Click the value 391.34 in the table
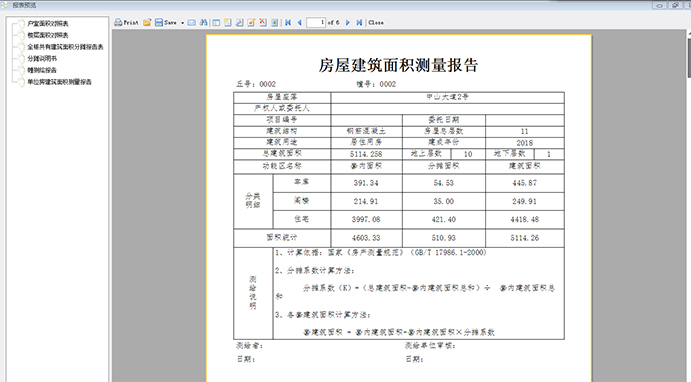Screen dimensions: 691x382 pyautogui.click(x=366, y=183)
